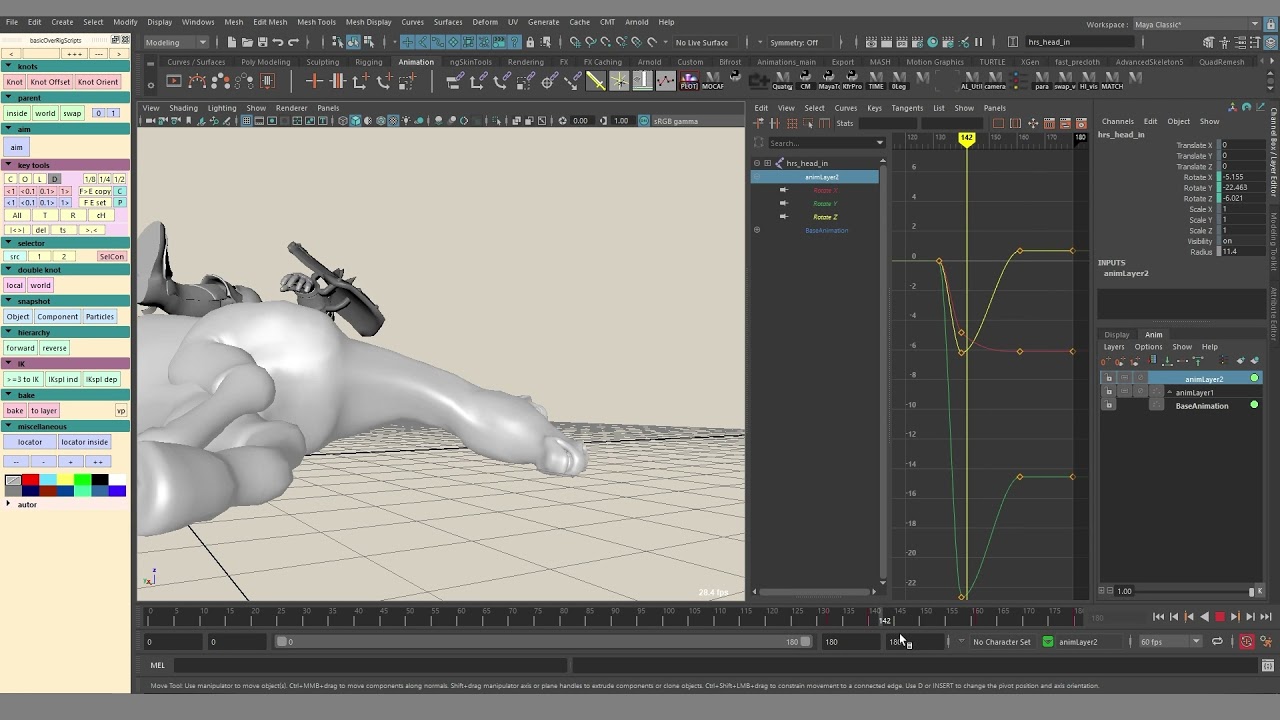Open the 60 fps frame rate dropdown
The image size is (1280, 720).
1170,642
